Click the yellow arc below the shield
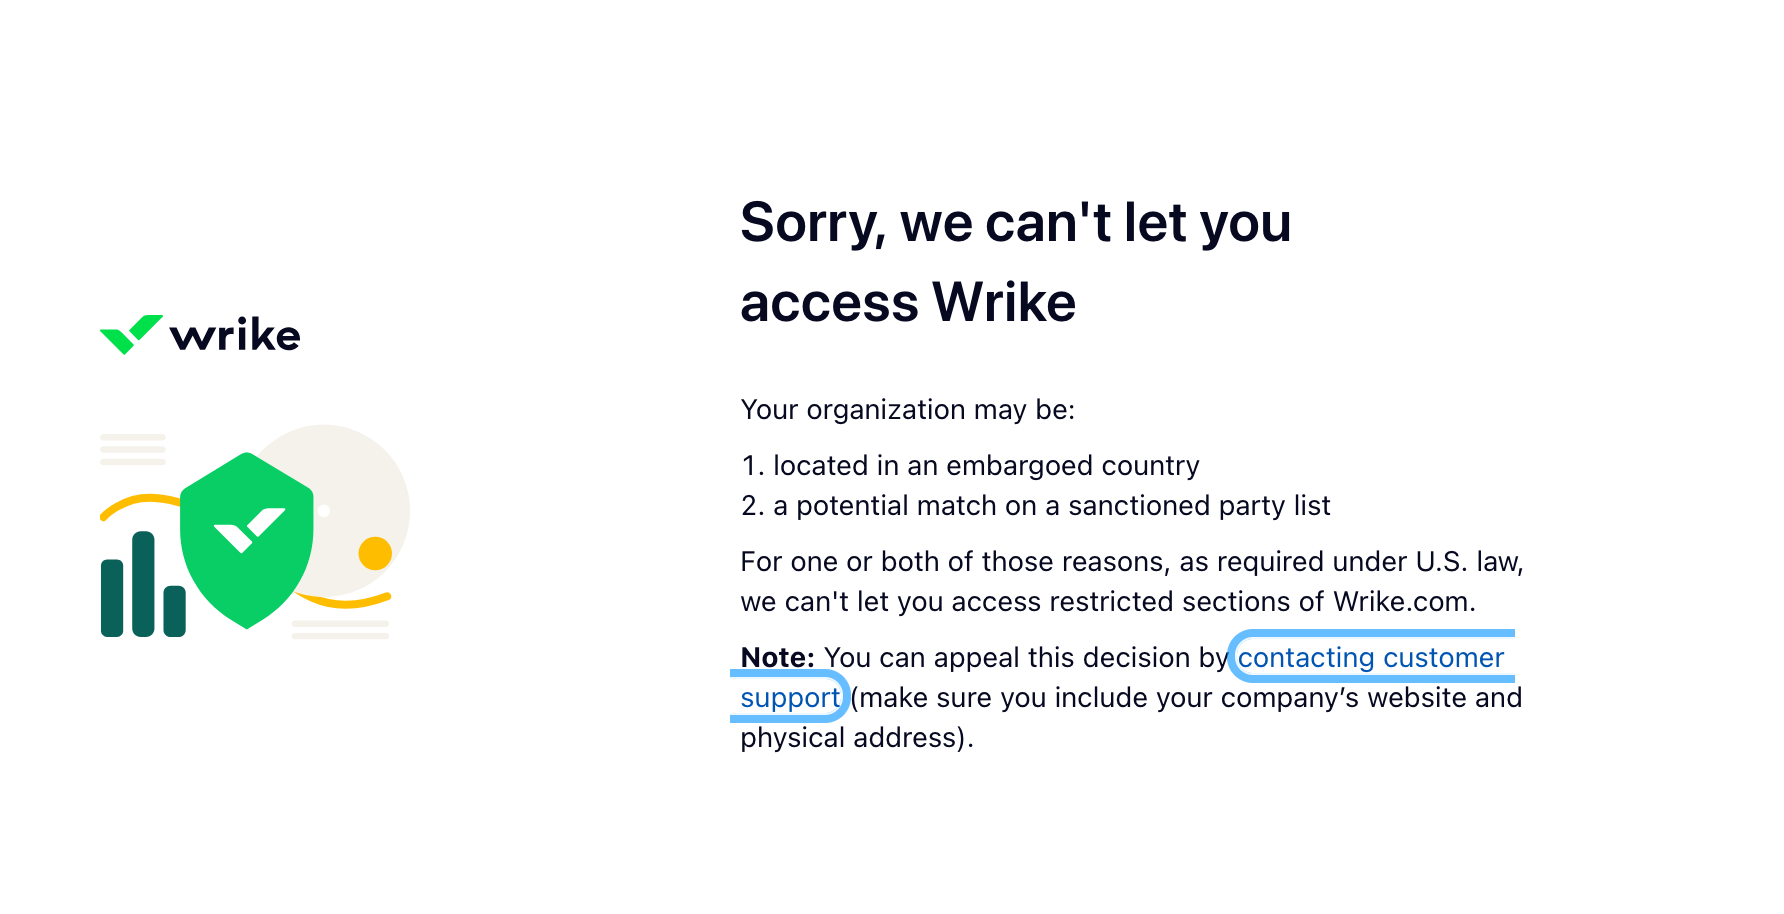This screenshot has height=914, width=1784. tap(343, 600)
